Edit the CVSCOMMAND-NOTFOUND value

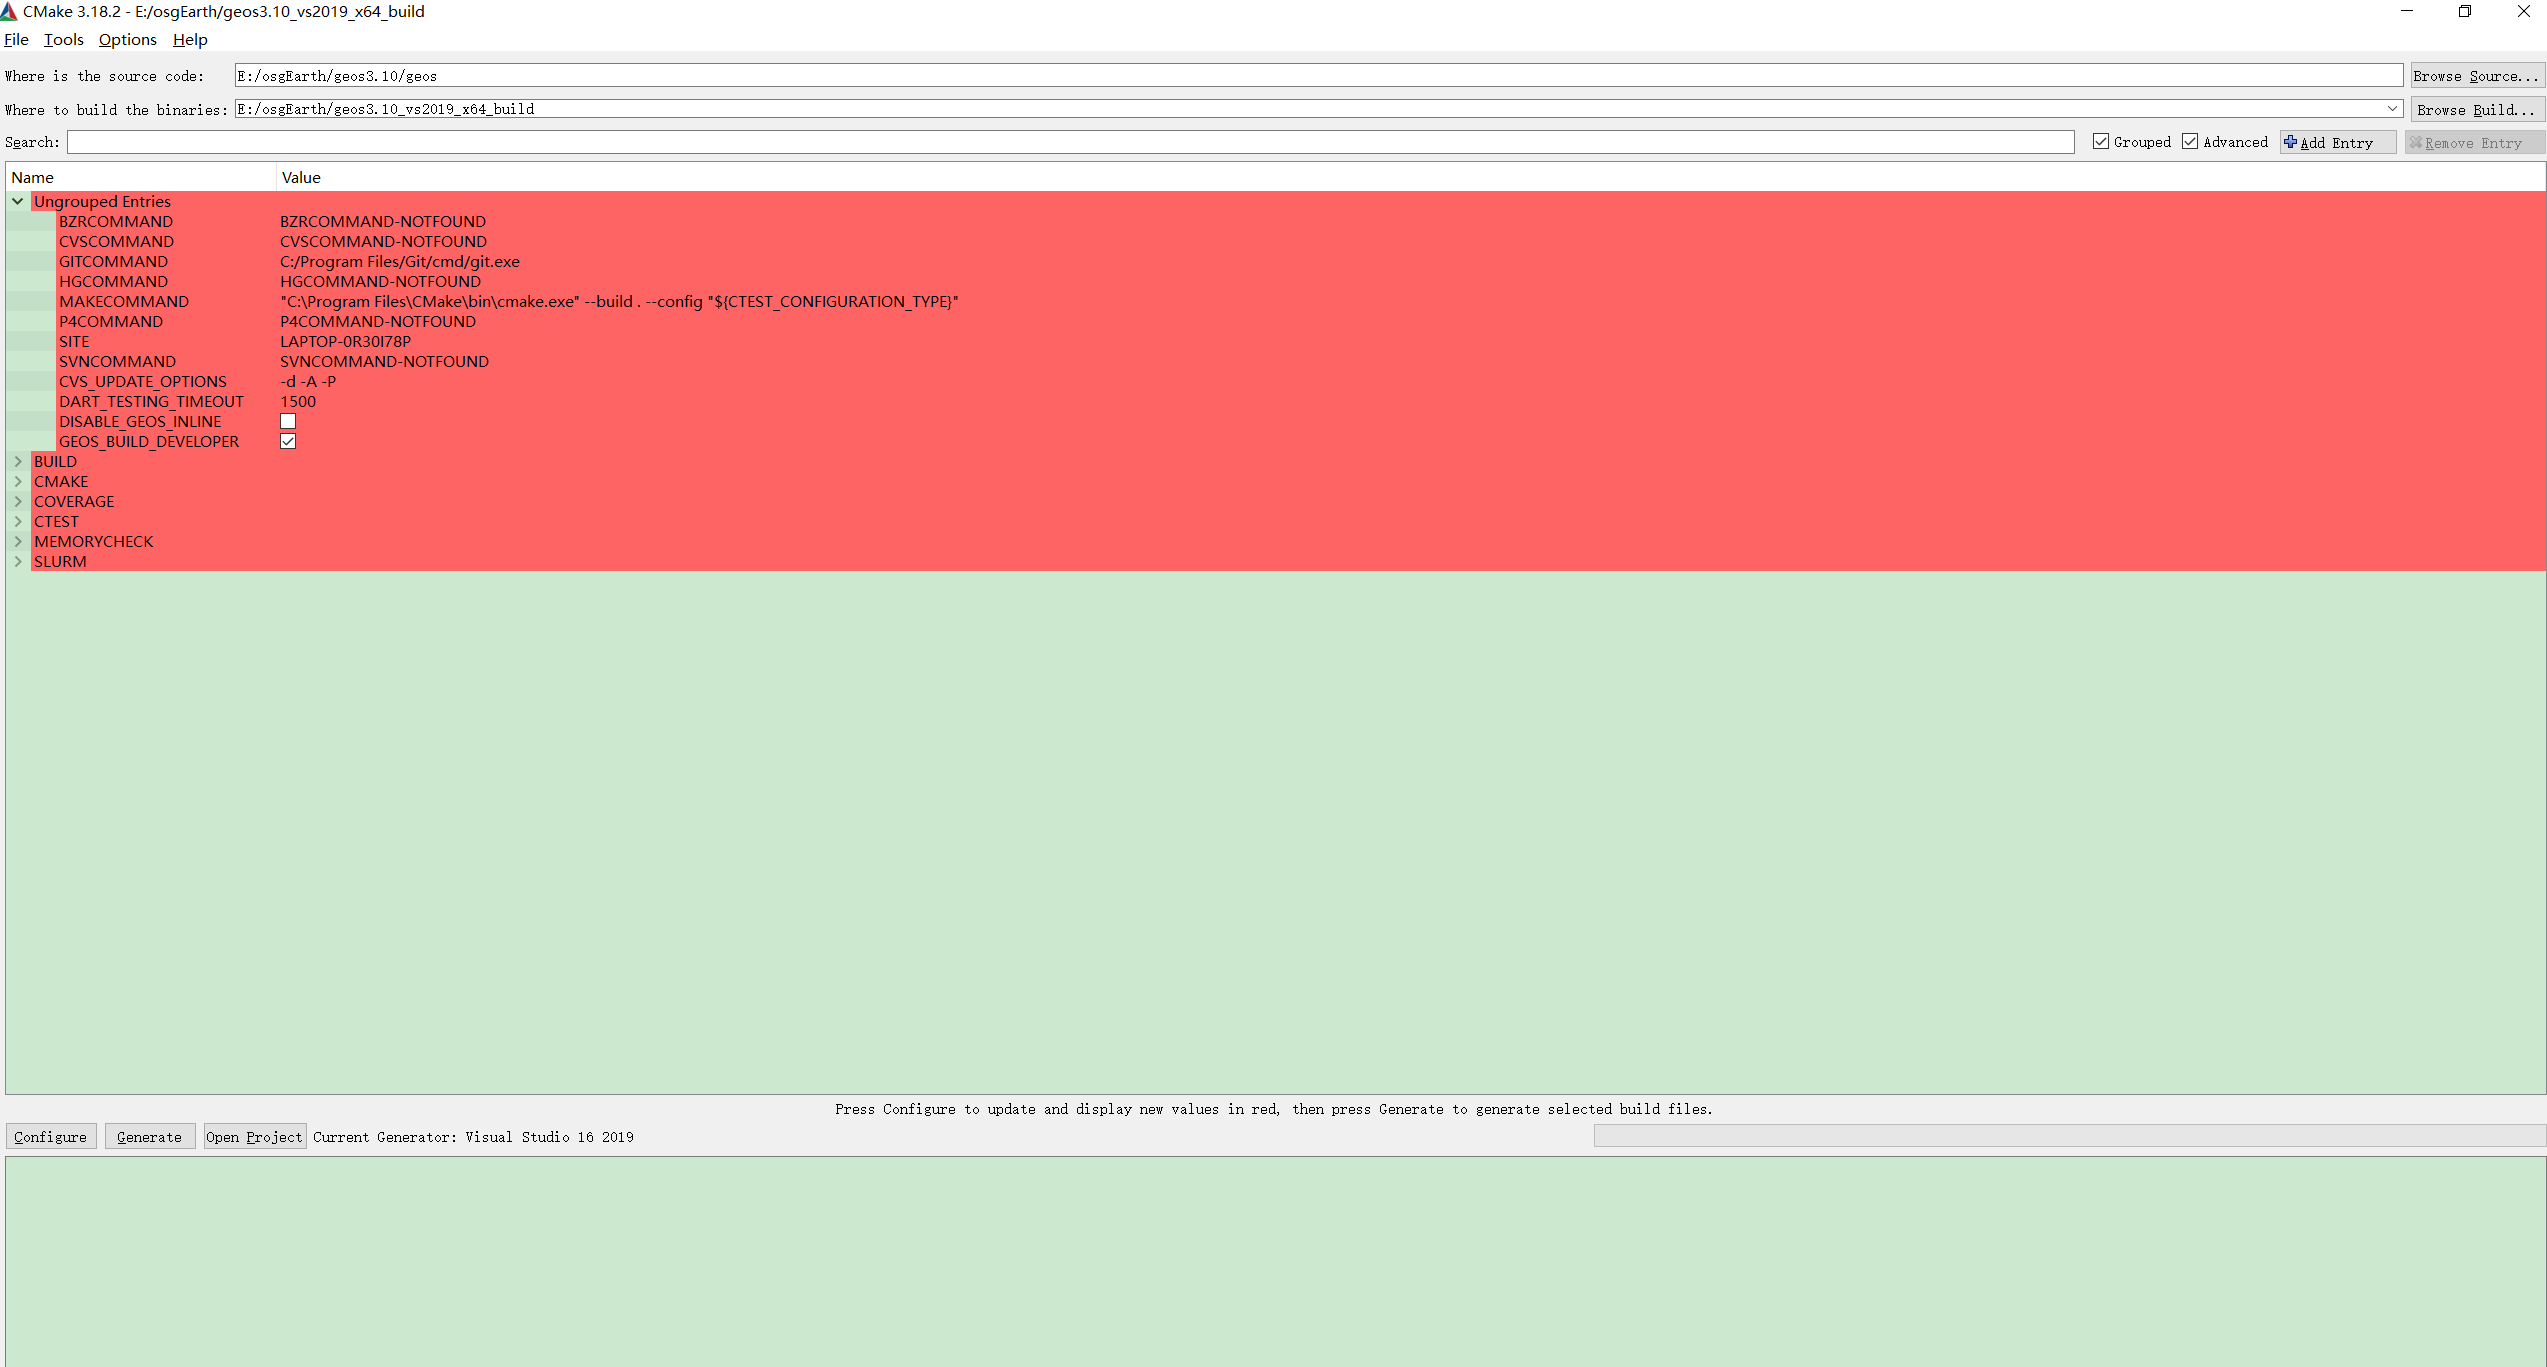point(383,241)
